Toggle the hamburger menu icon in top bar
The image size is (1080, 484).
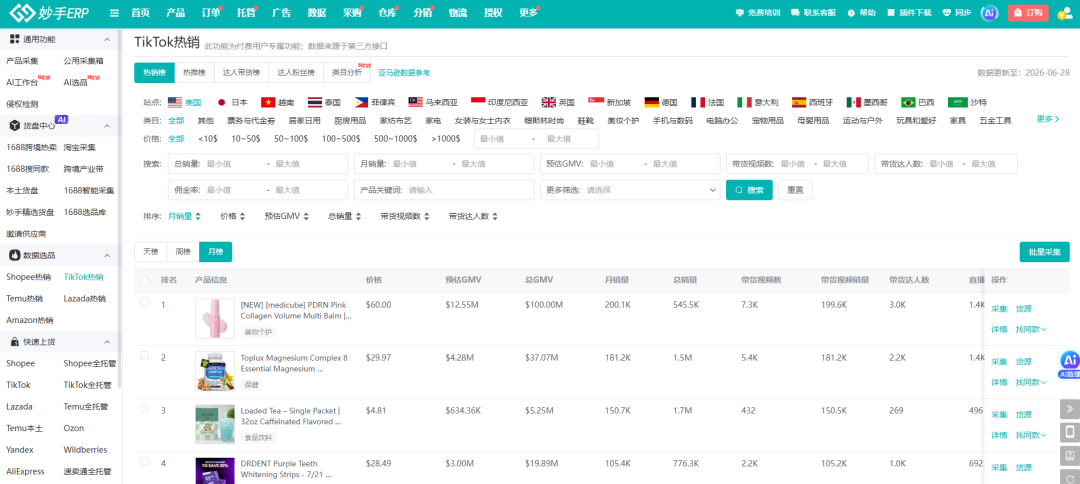click(114, 13)
